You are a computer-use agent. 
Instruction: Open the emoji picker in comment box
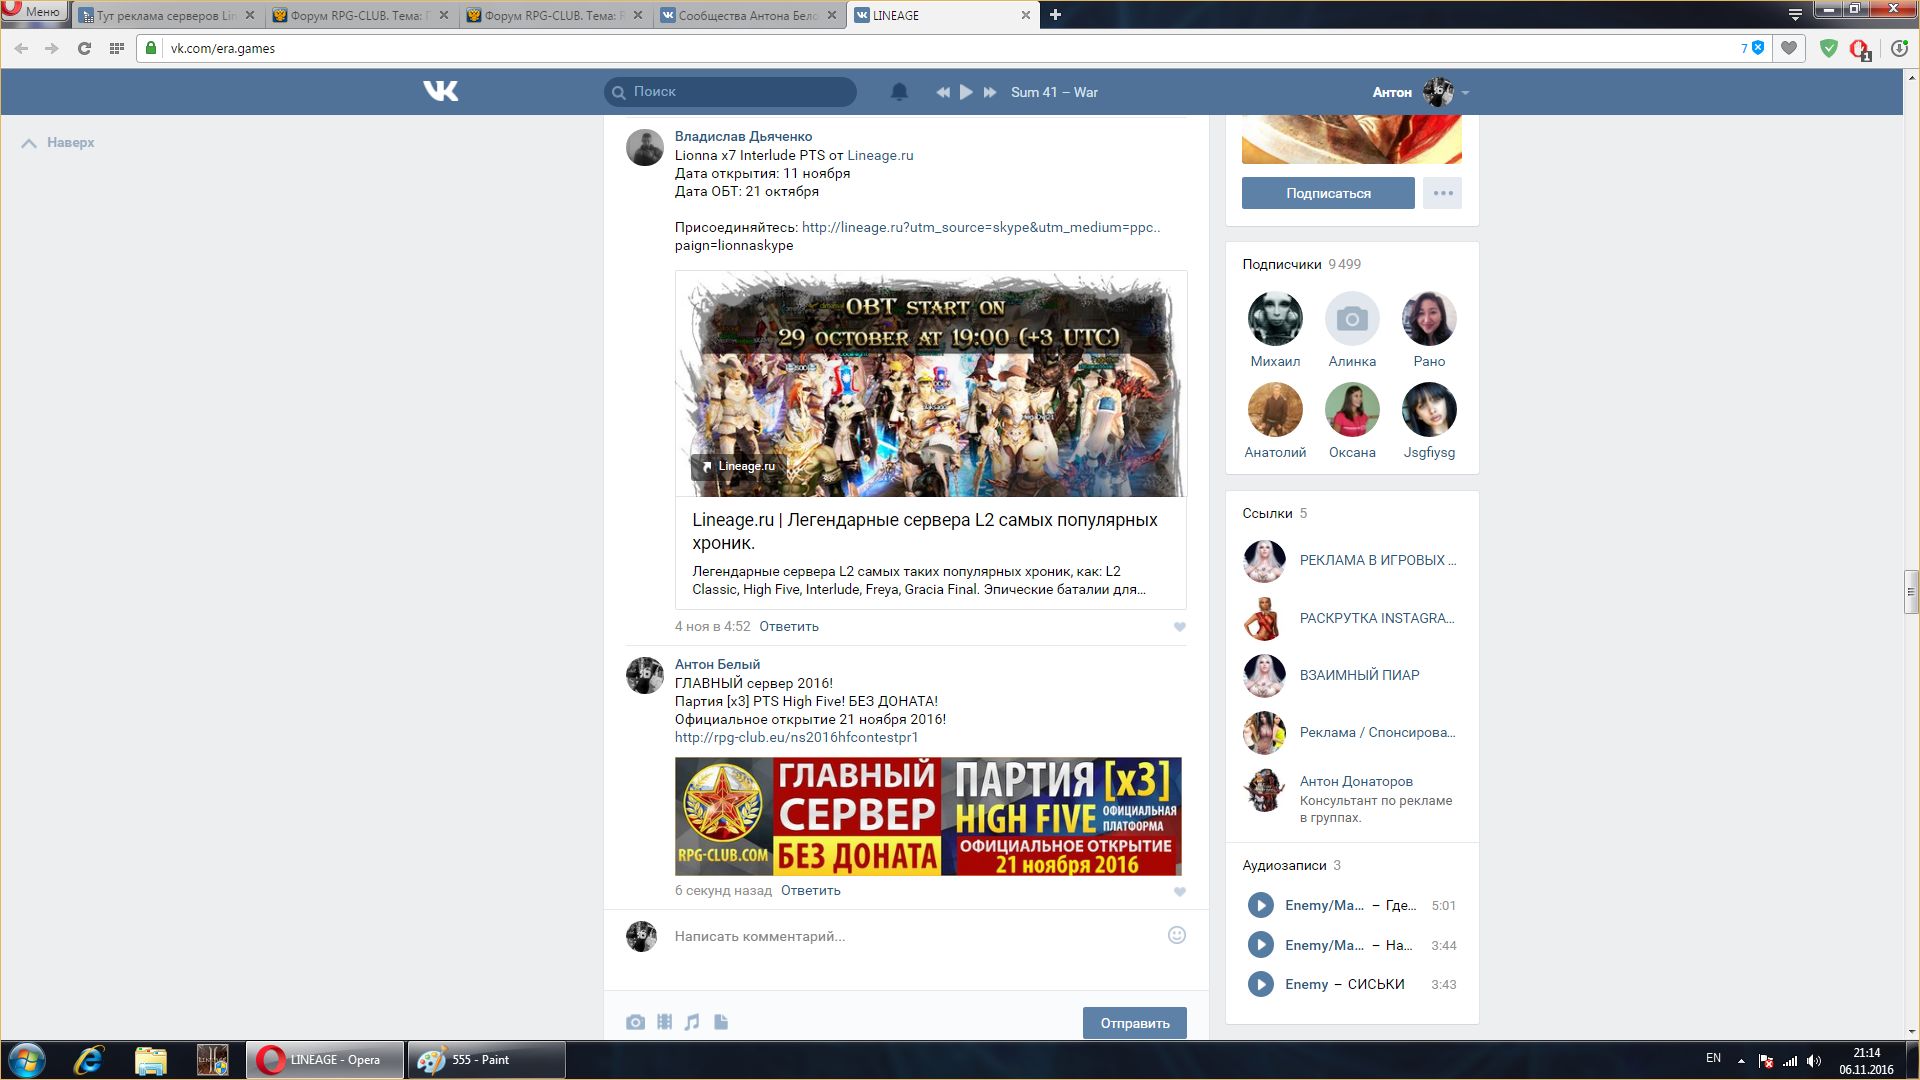click(1177, 935)
